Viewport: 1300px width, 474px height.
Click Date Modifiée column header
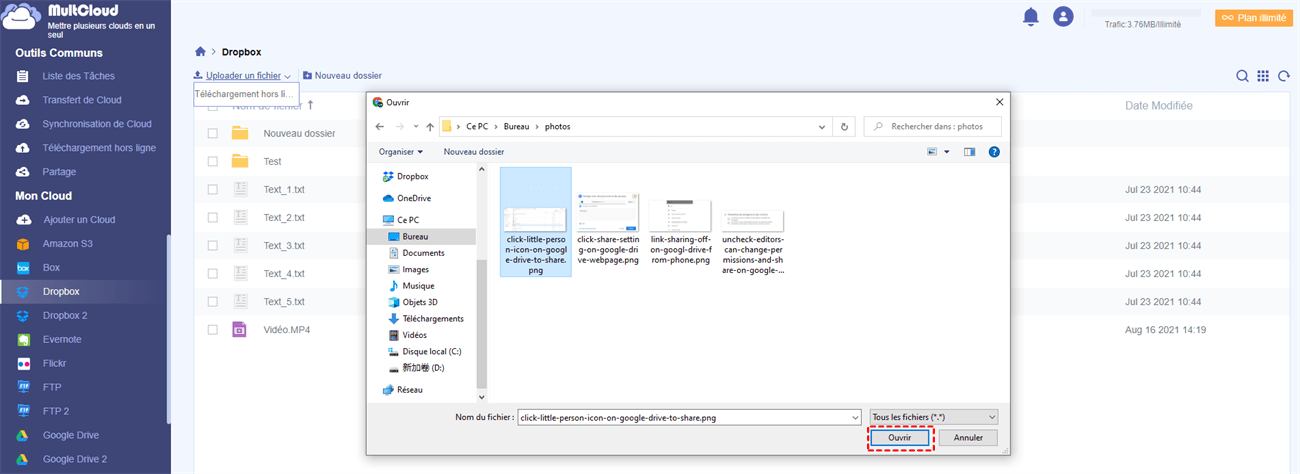(x=1158, y=105)
